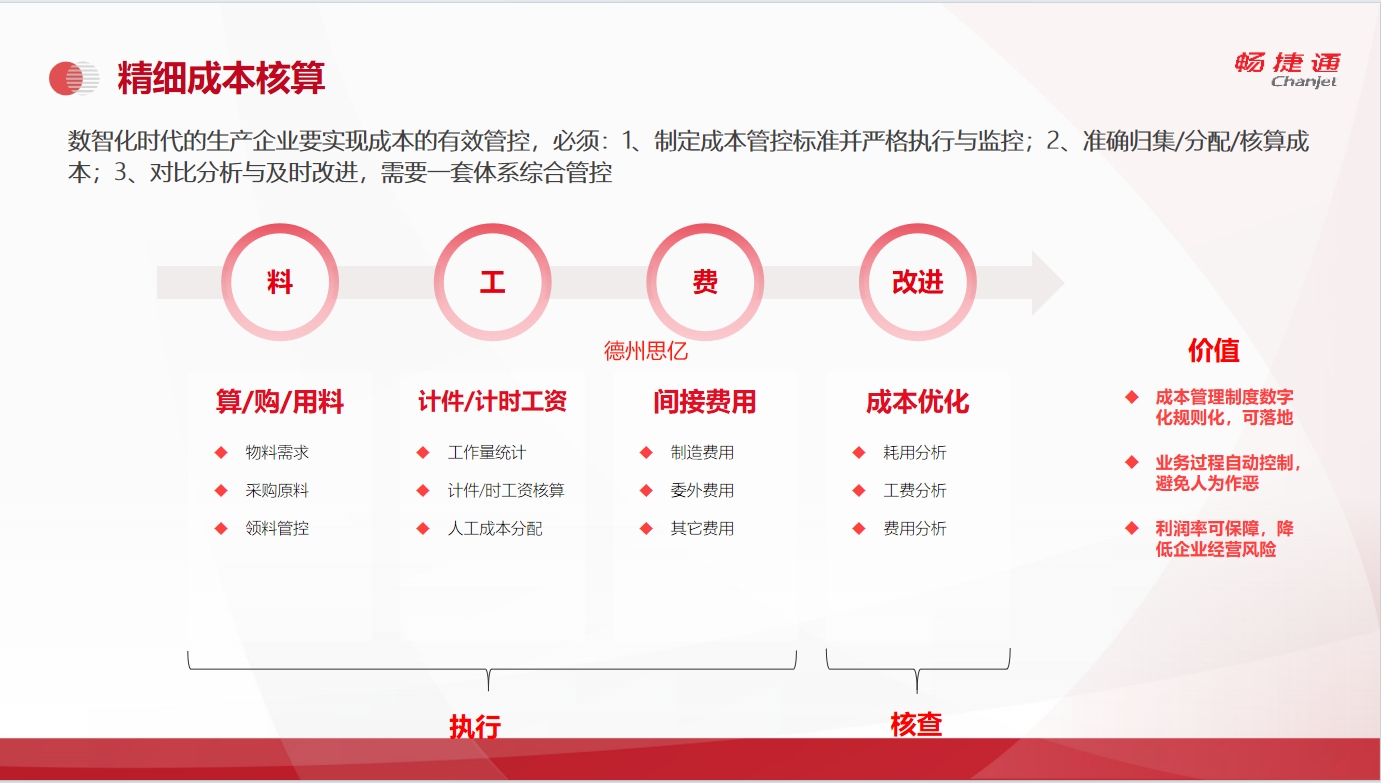Image resolution: width=1381 pixels, height=783 pixels.
Task: Click the bullet item 其它费用
Action: [x=702, y=529]
